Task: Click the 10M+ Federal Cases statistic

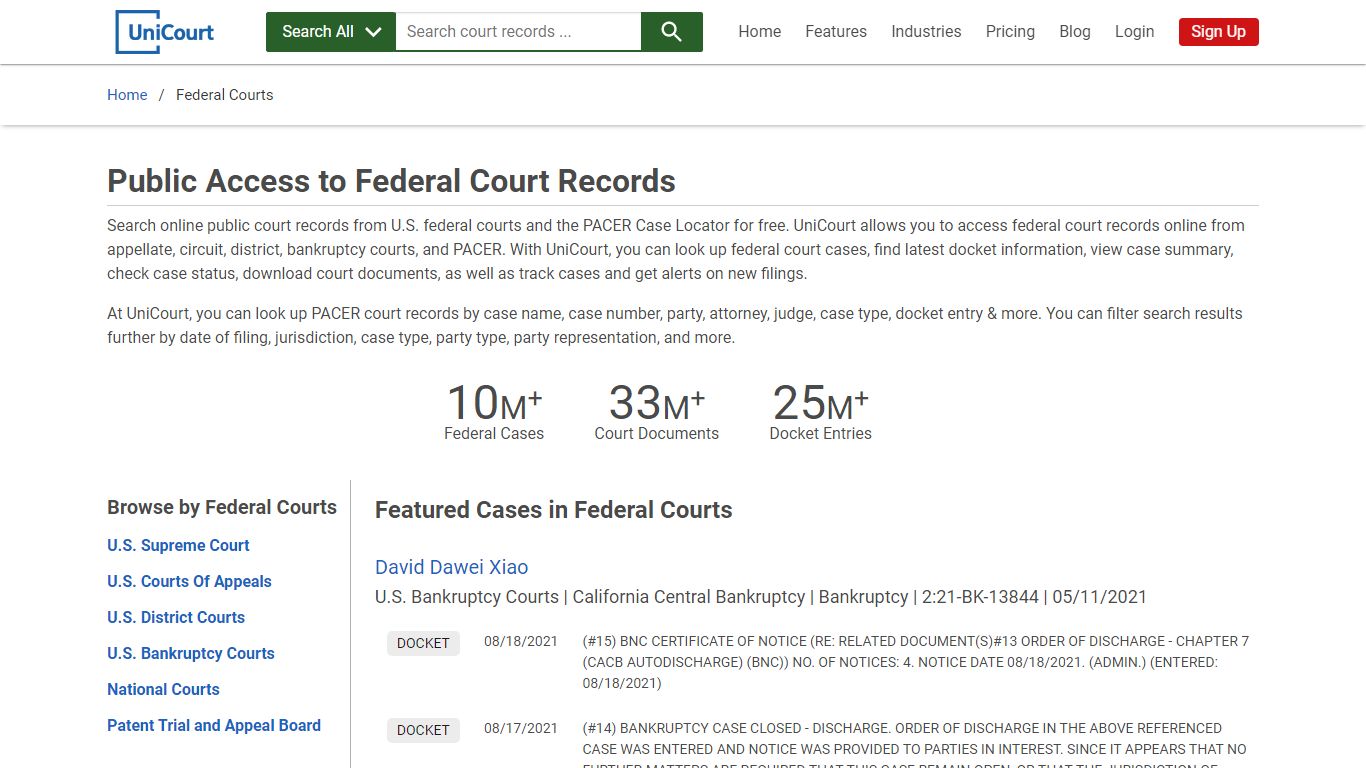Action: click(x=494, y=411)
